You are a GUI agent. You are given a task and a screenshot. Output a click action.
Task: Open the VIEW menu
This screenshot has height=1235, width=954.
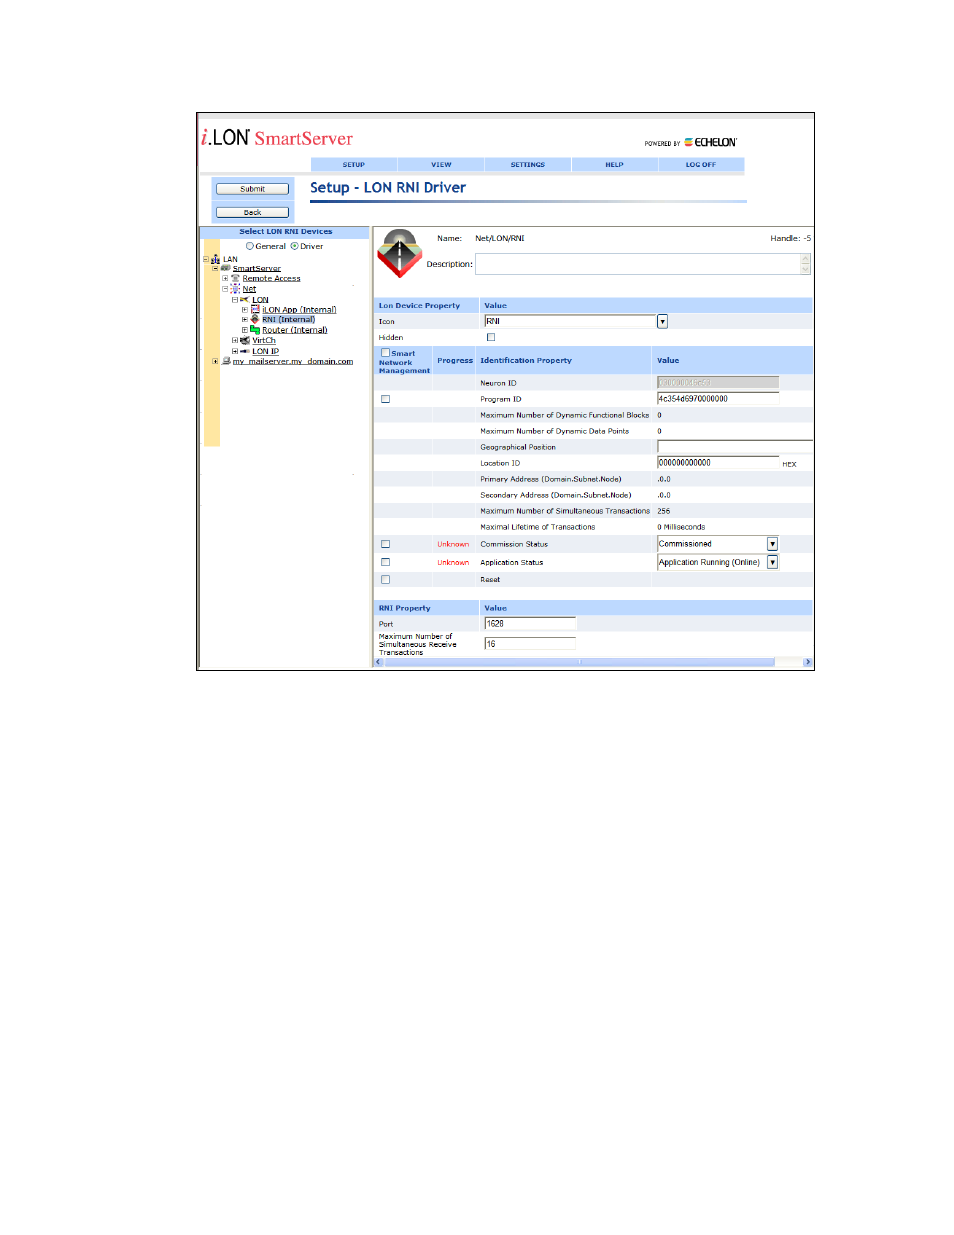coord(441,165)
